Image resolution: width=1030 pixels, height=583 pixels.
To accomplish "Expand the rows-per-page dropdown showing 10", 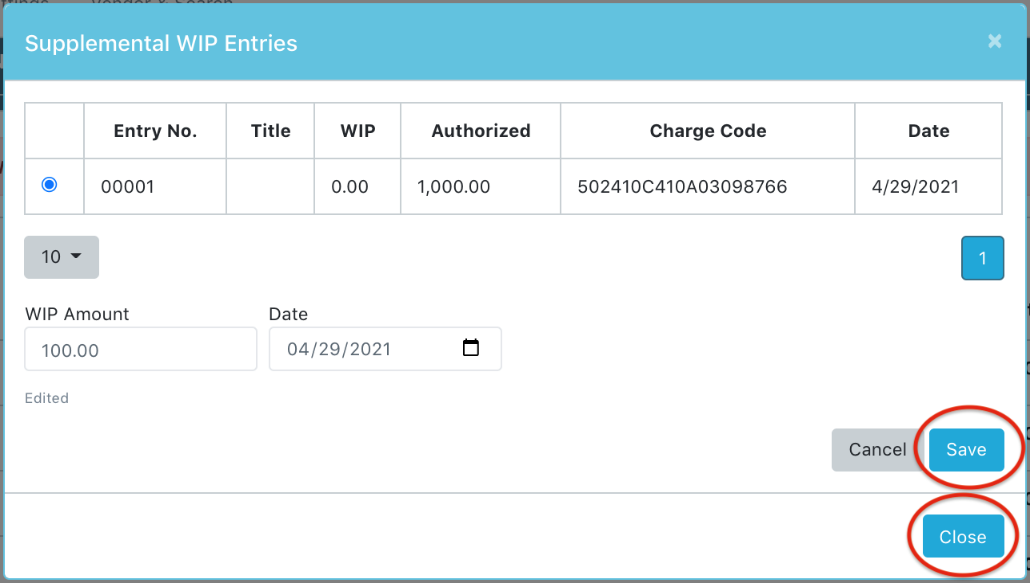I will tap(62, 257).
